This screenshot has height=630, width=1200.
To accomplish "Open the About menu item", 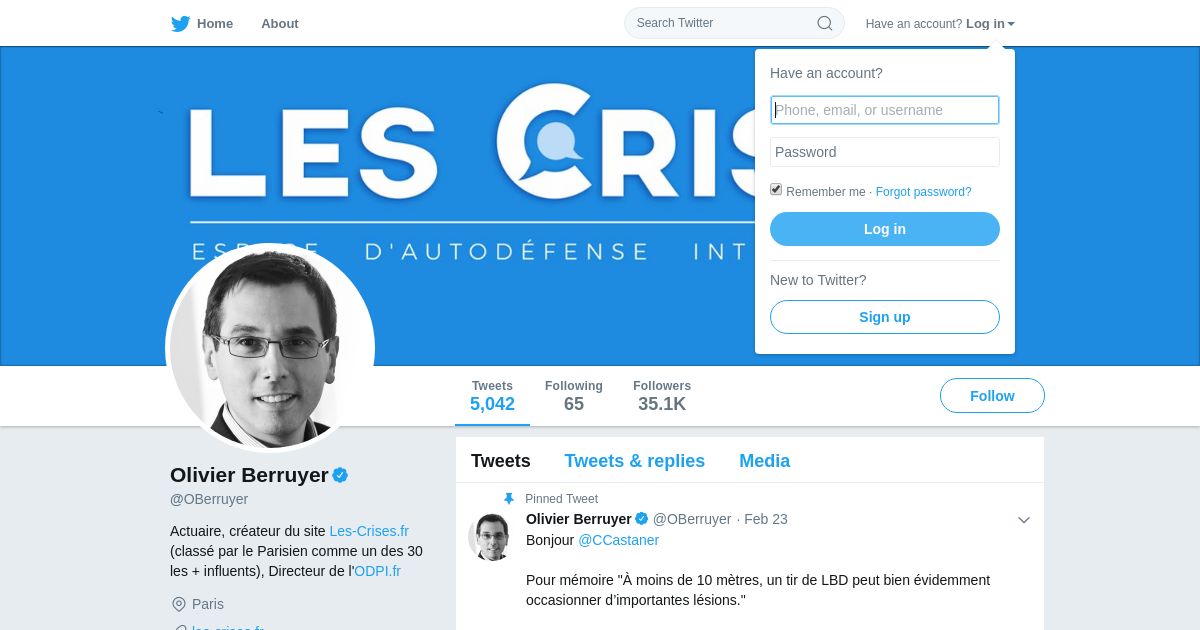I will [x=280, y=24].
